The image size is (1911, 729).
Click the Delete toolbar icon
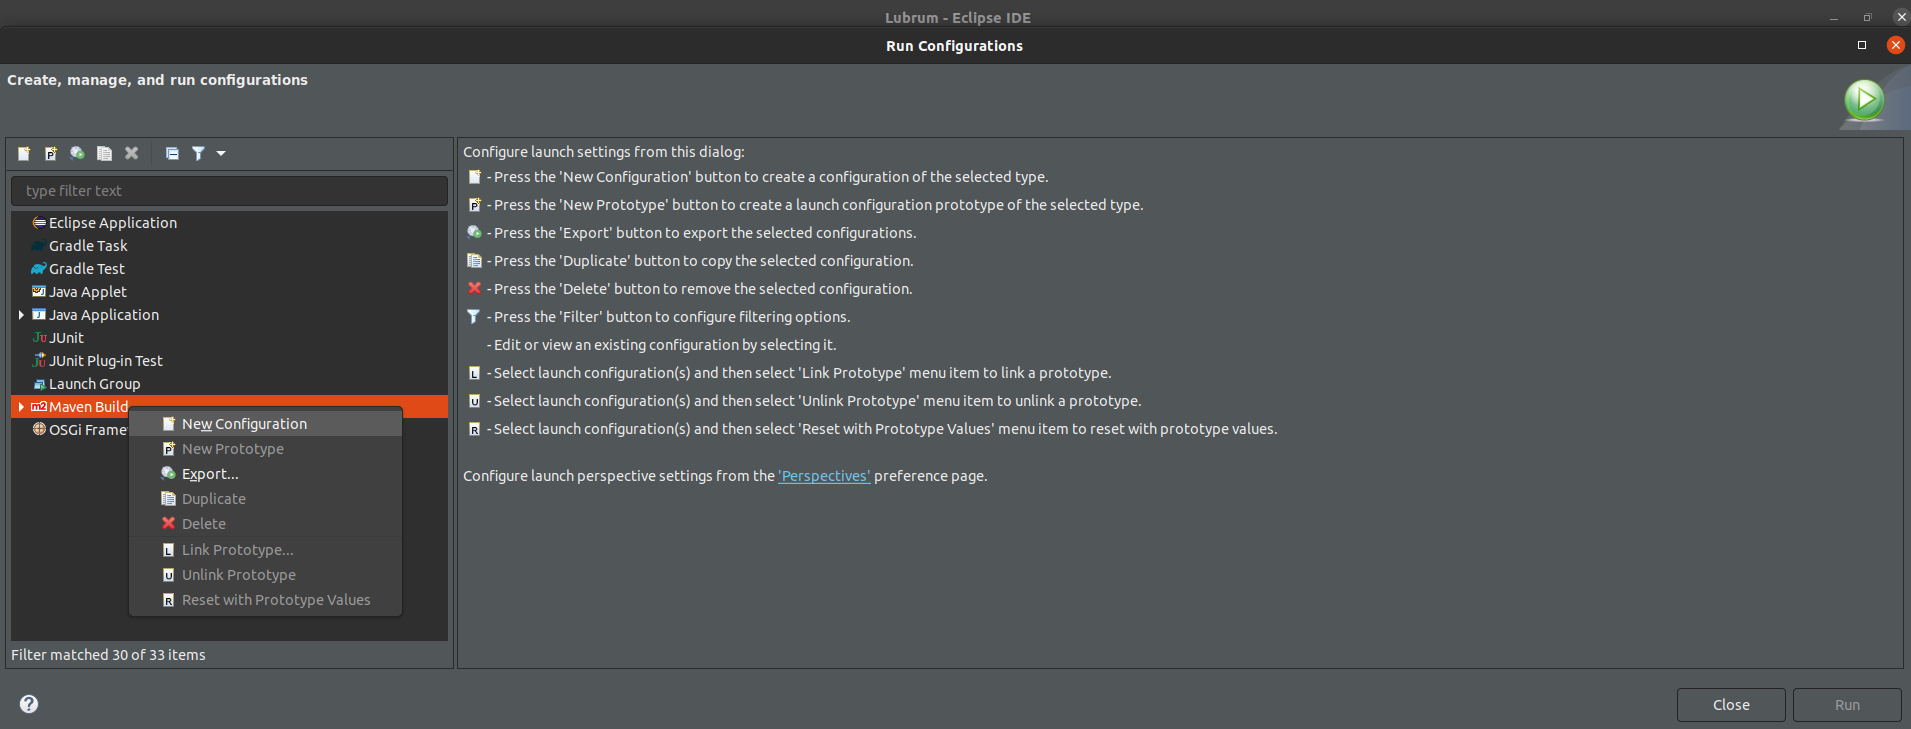click(x=131, y=153)
